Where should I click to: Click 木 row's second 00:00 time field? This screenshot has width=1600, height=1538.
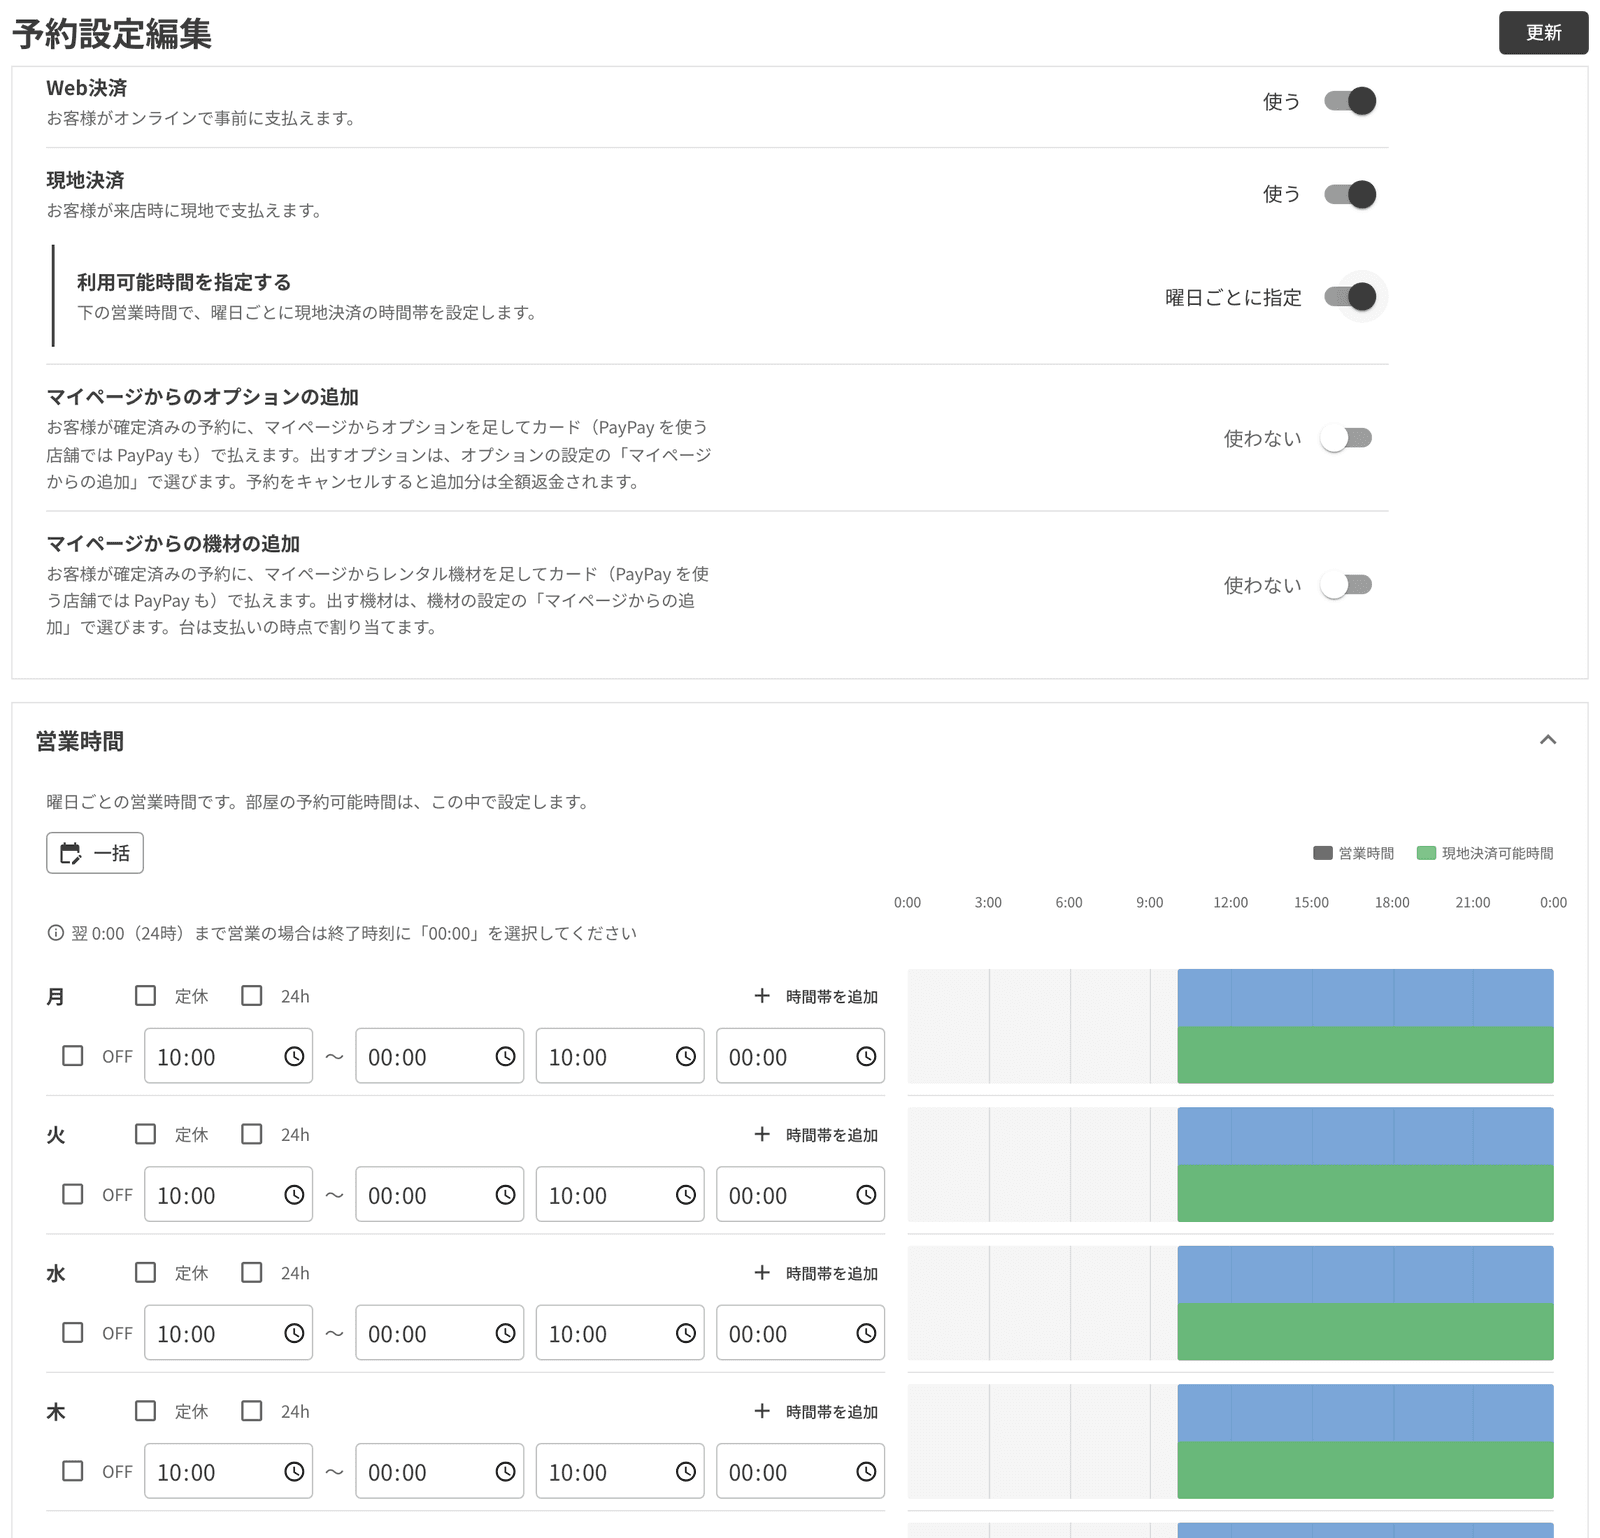pyautogui.click(x=800, y=1471)
